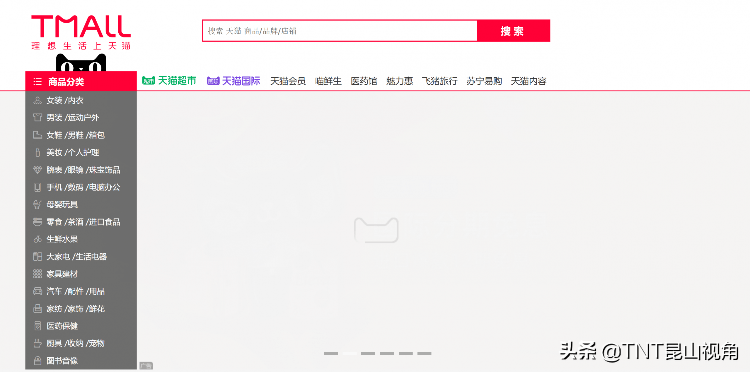
Task: Select the first carousel indicator dash
Action: [x=331, y=353]
